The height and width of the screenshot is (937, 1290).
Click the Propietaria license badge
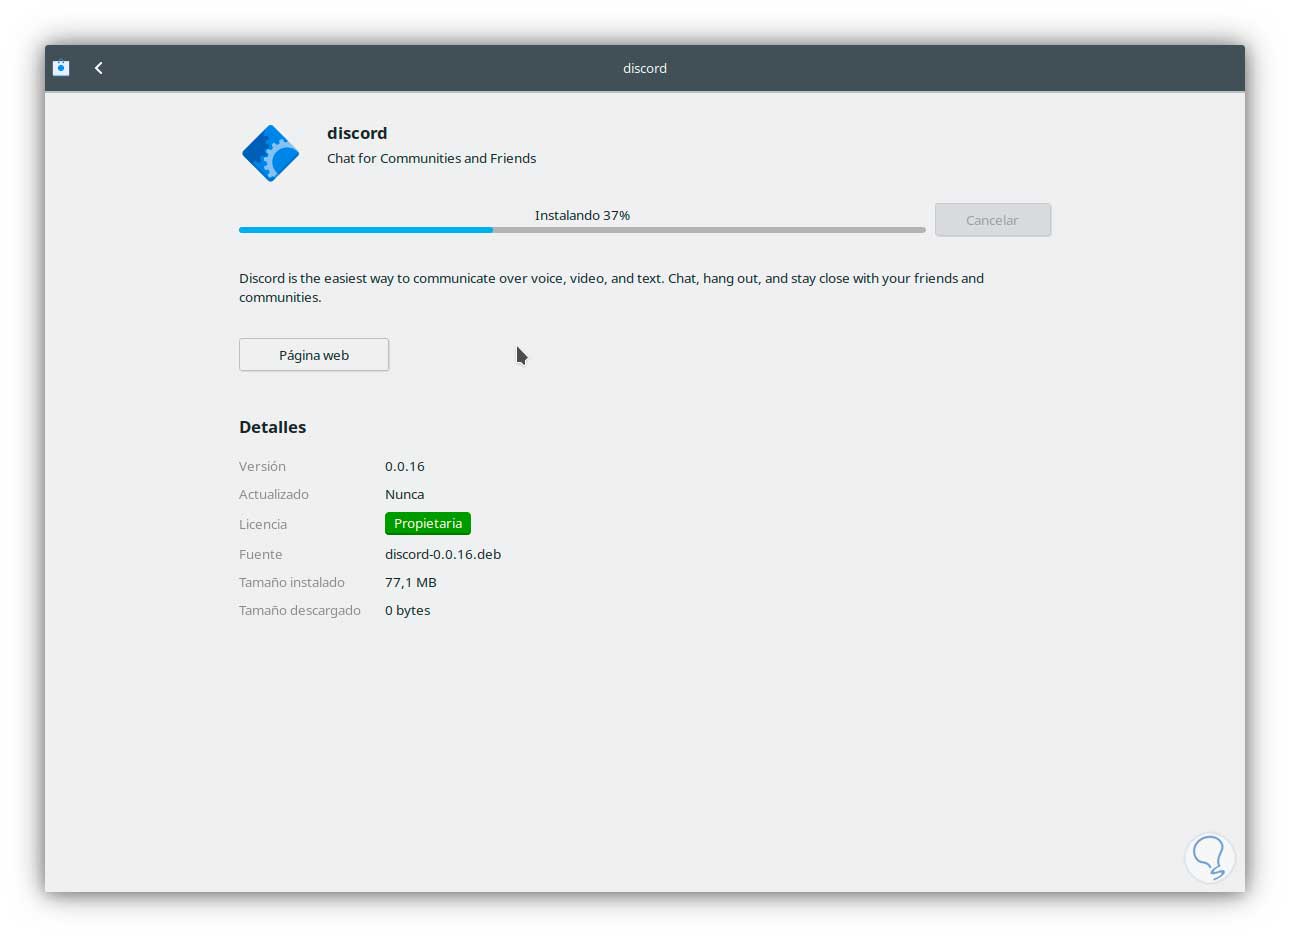point(428,523)
